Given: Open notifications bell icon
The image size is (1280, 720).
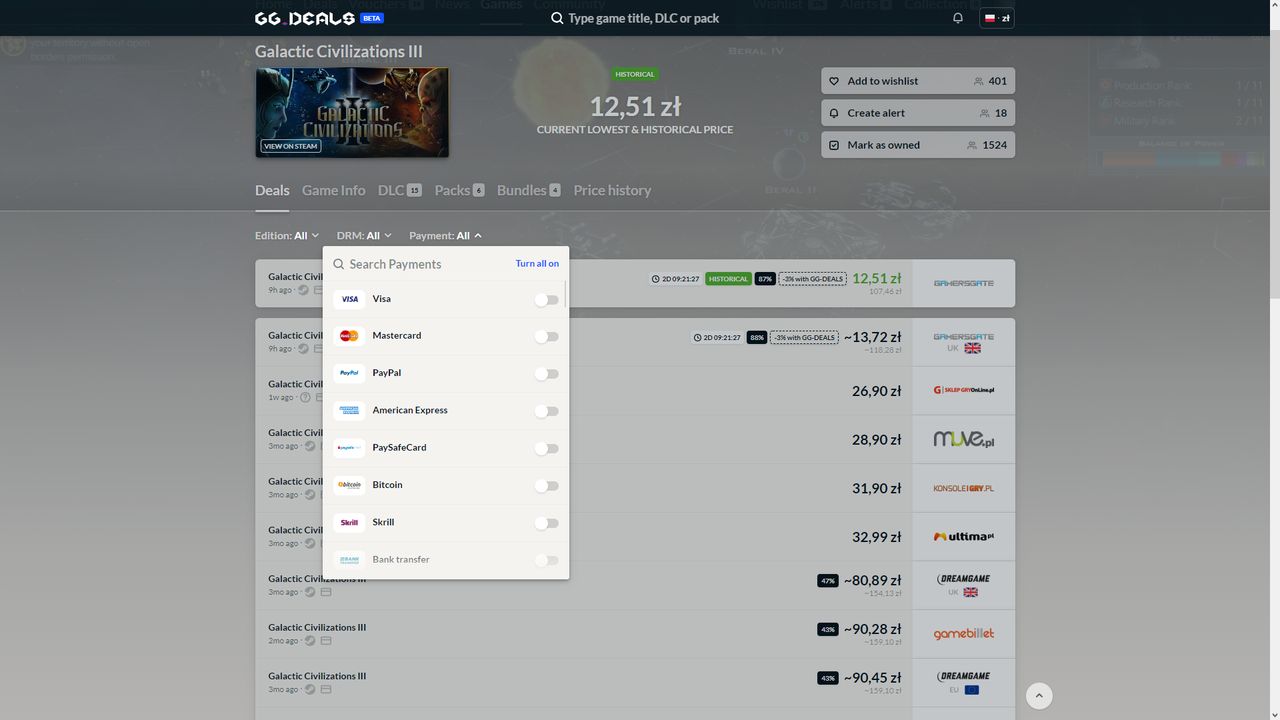Looking at the screenshot, I should click(958, 18).
